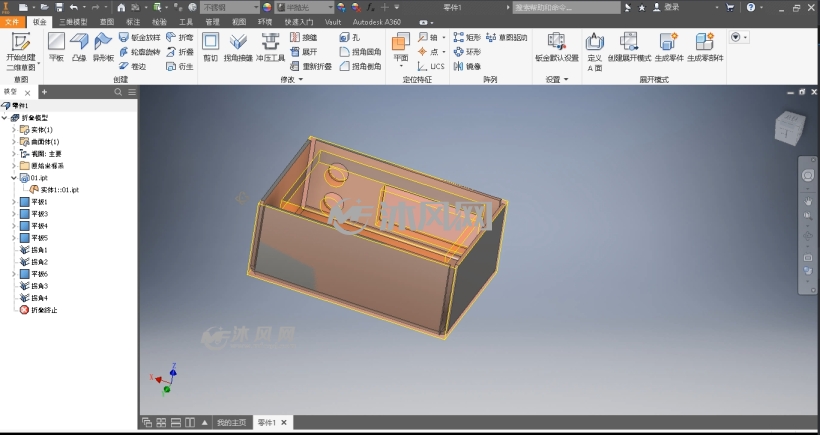820x435 pixels.
Task: Start a 2D sketch (开始创建二维草图)
Action: pyautogui.click(x=21, y=52)
